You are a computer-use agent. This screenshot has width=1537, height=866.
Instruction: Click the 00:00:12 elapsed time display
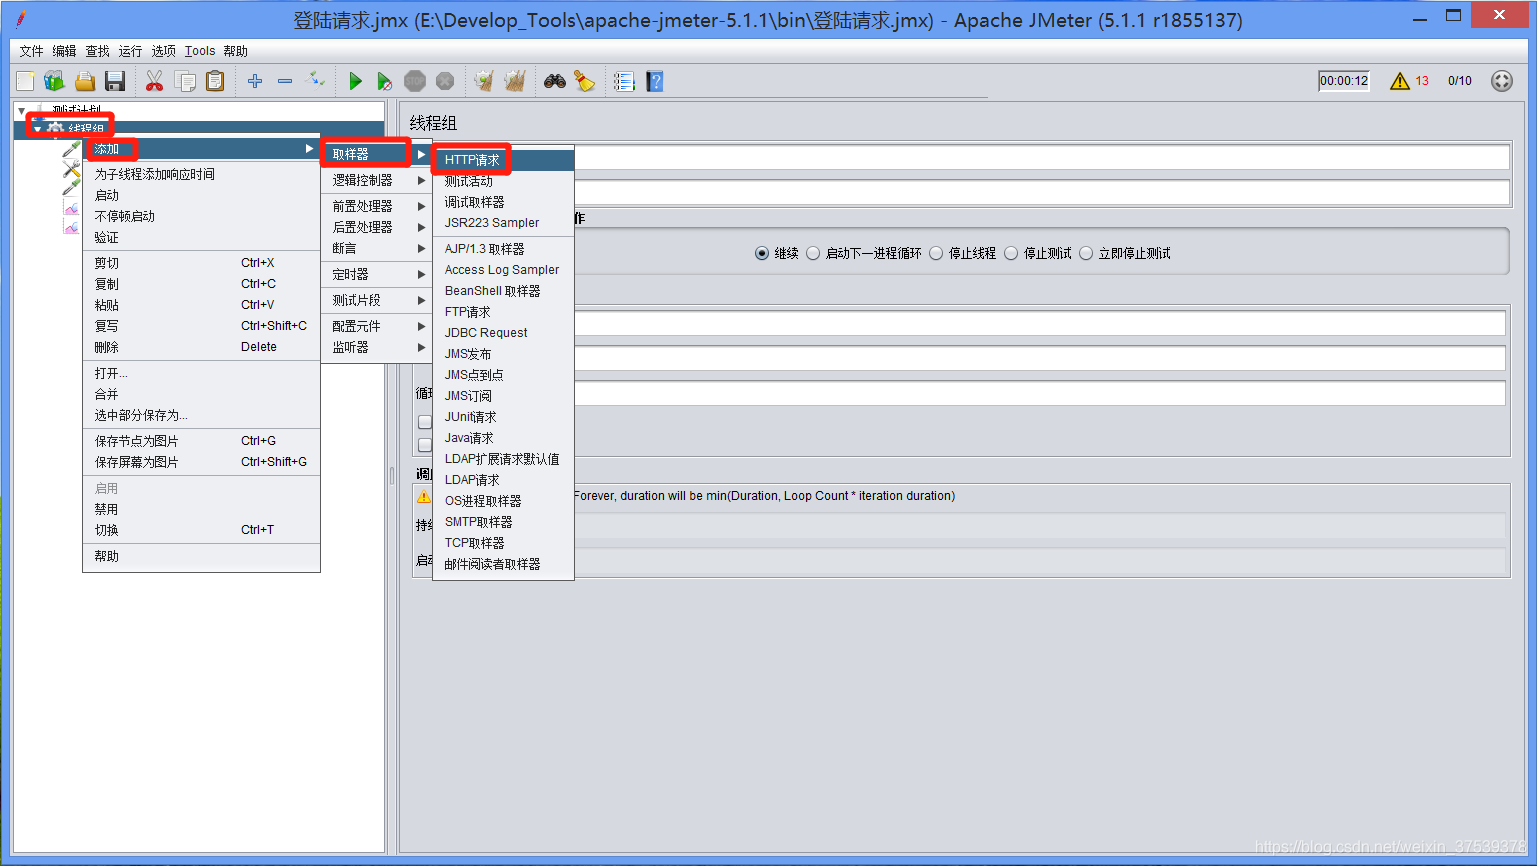(x=1344, y=81)
